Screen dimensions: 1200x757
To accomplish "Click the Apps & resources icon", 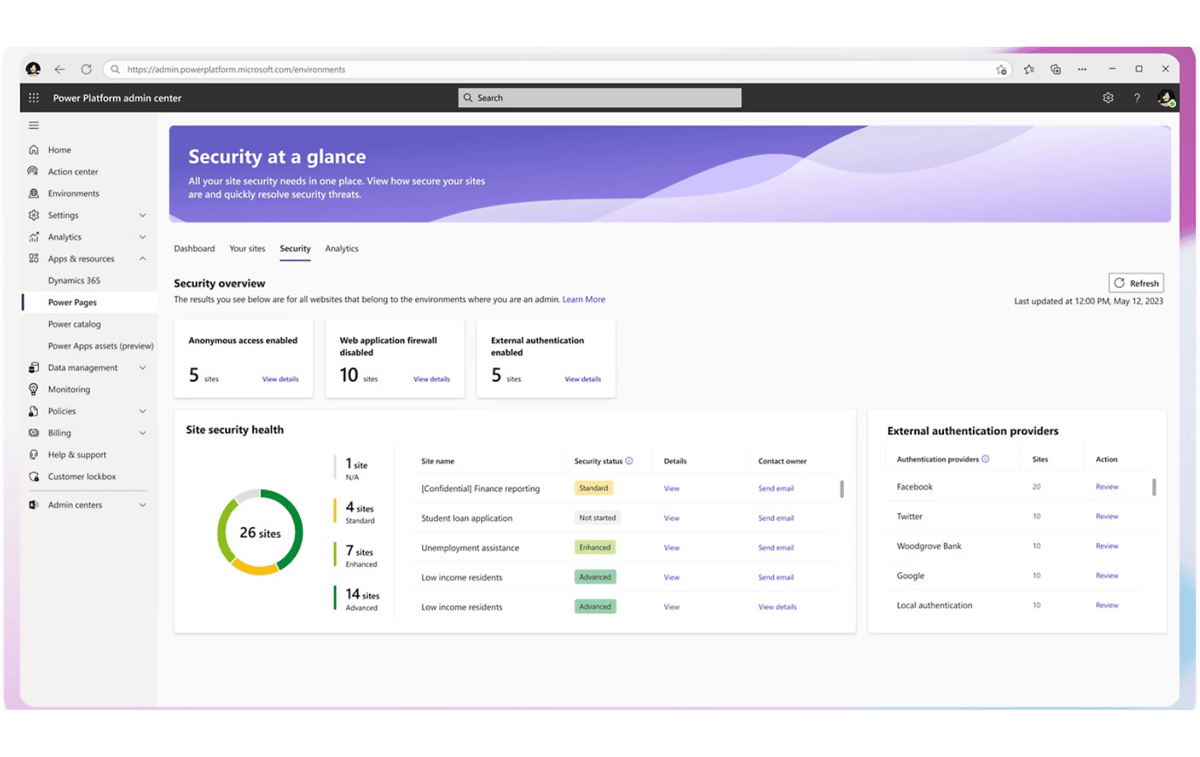I will click(x=34, y=259).
